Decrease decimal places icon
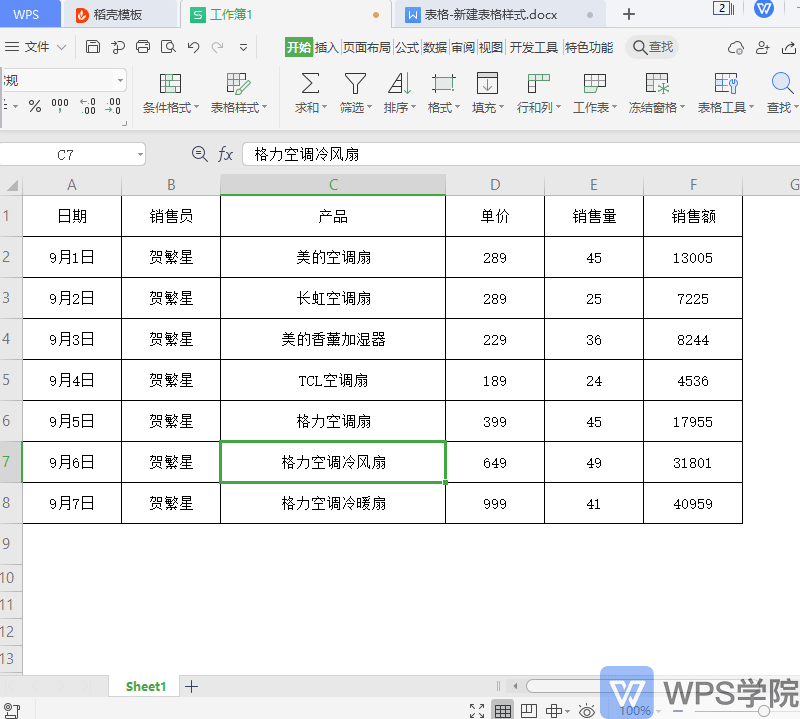This screenshot has width=800, height=719. point(113,106)
